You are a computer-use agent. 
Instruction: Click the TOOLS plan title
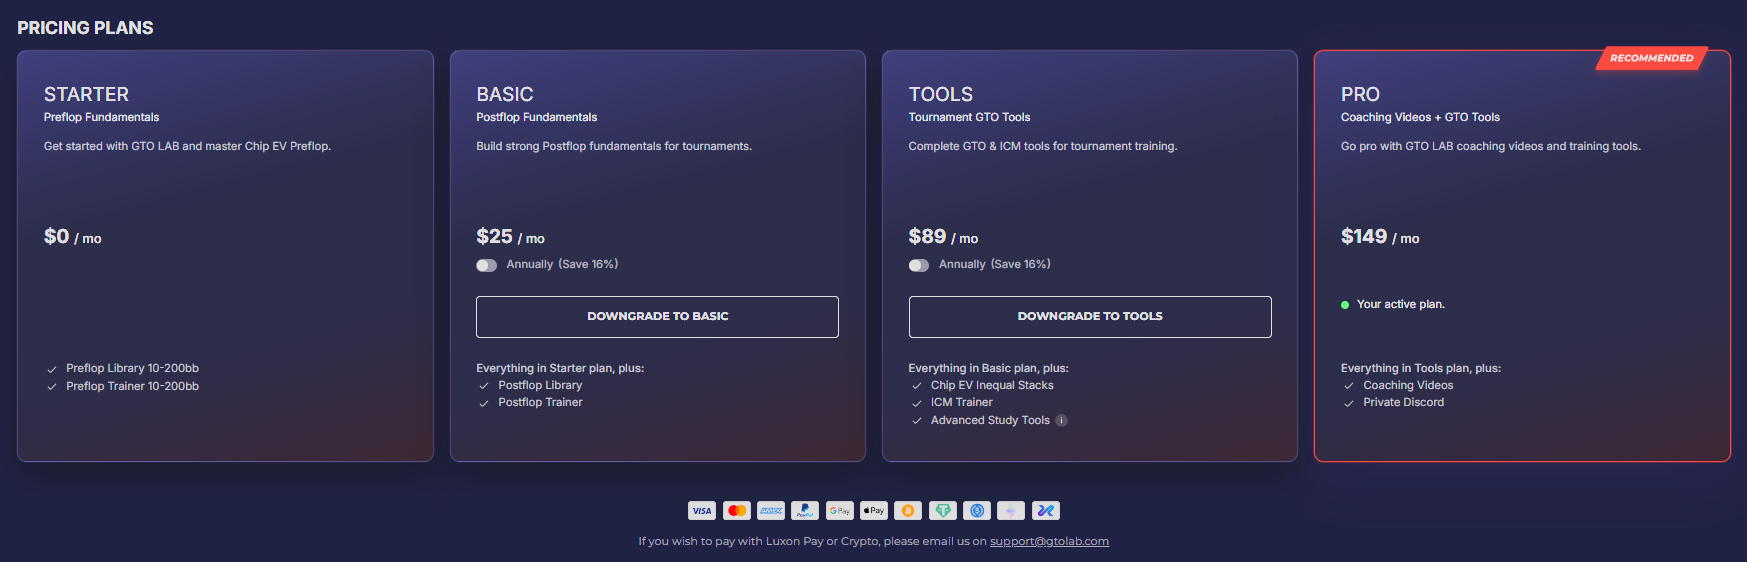pos(941,94)
